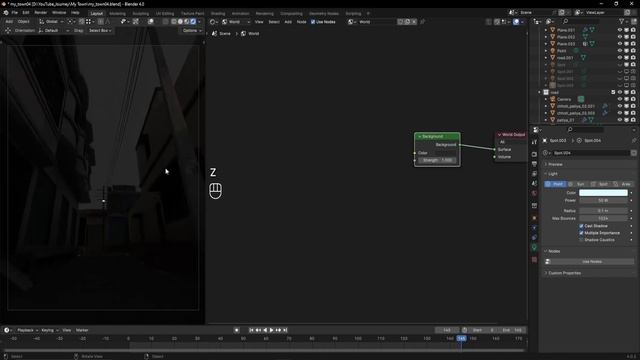
Task: Select Sun light type button
Action: point(578,184)
